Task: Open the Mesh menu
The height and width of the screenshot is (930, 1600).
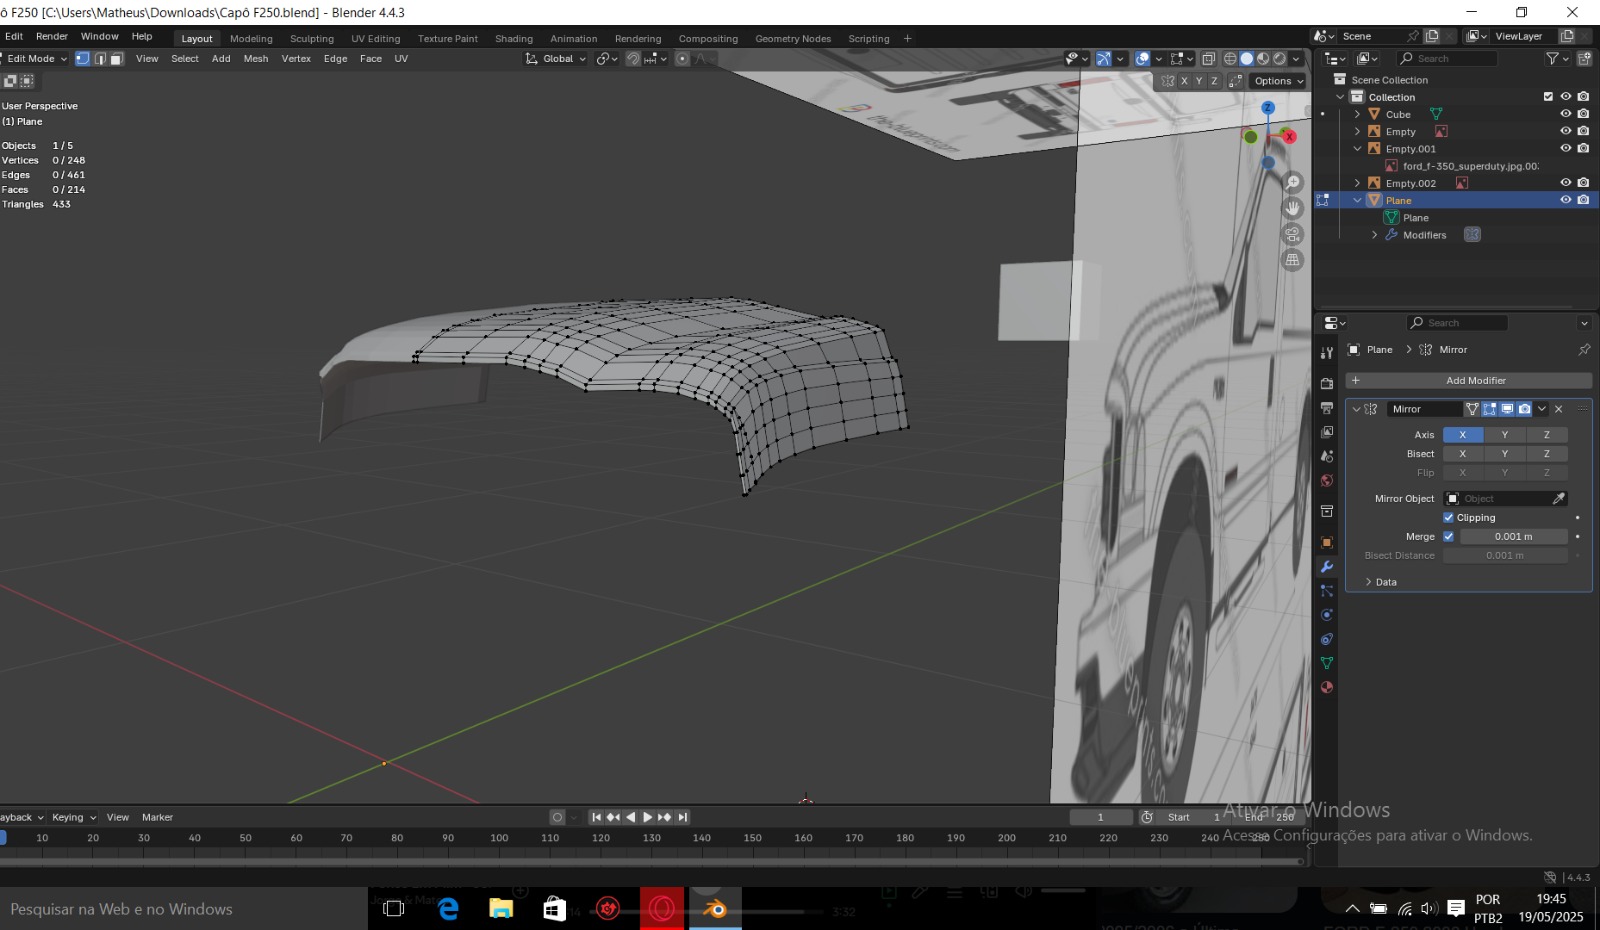Action: point(256,59)
